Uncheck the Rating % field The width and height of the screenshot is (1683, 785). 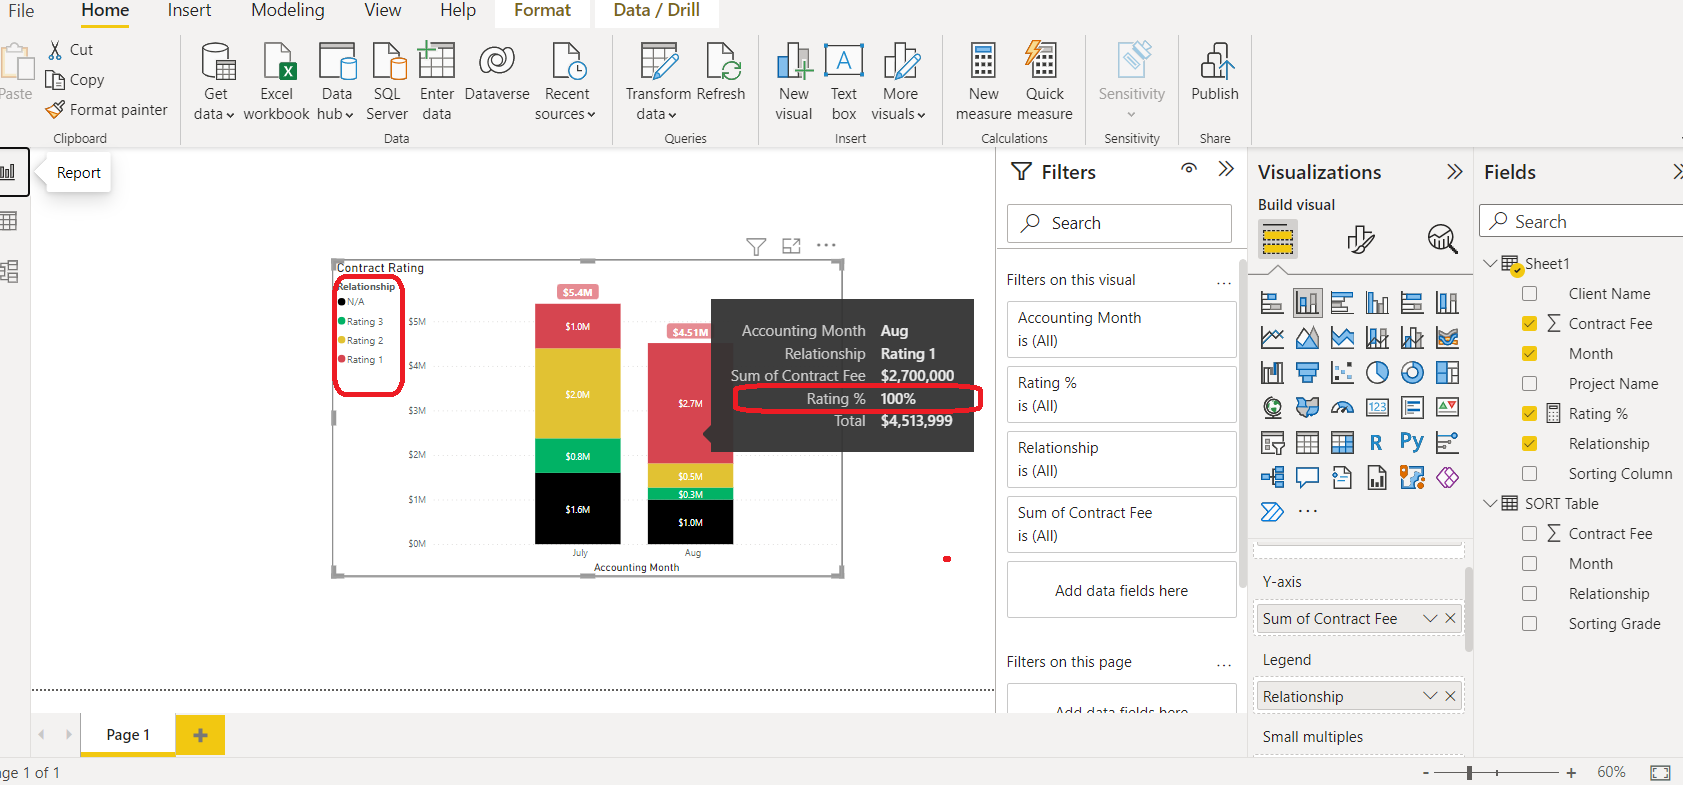pyautogui.click(x=1529, y=414)
